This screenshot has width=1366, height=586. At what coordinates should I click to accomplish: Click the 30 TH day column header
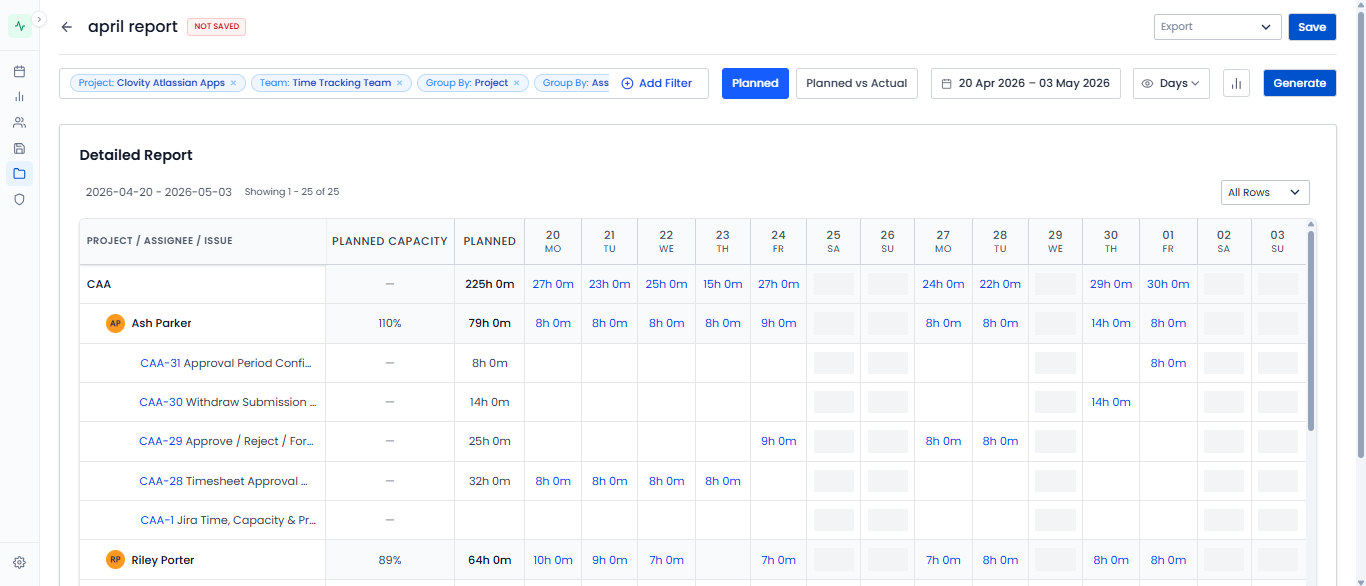(1111, 241)
